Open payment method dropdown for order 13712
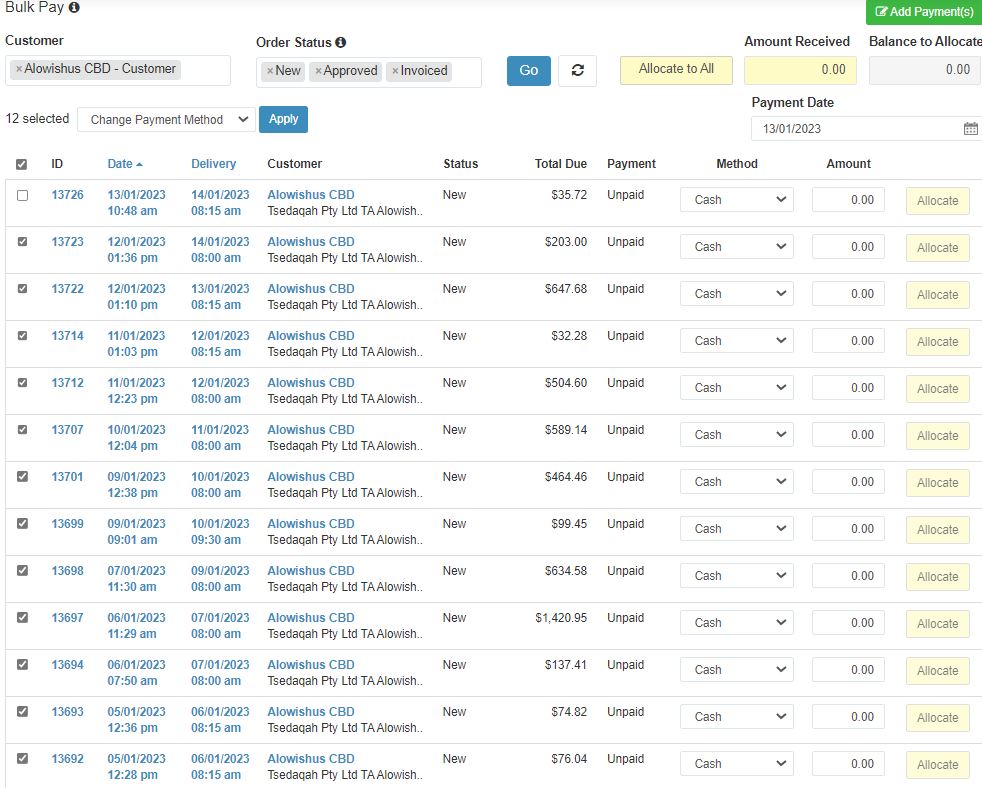 [x=736, y=388]
